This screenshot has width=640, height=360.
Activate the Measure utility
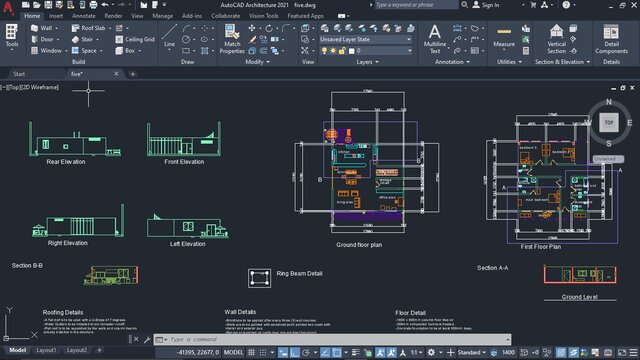[x=504, y=38]
